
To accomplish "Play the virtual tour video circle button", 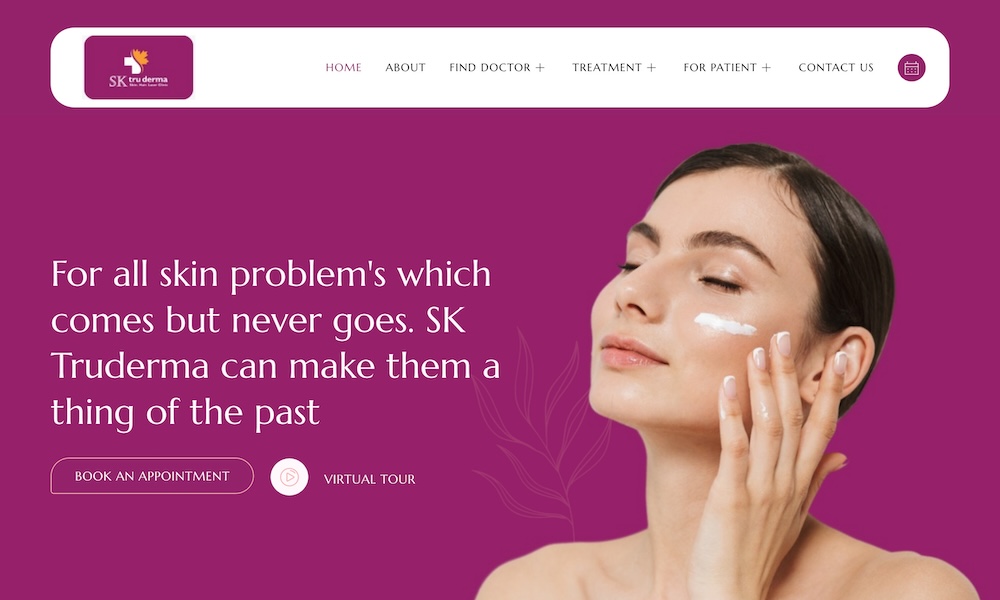I will pos(289,477).
